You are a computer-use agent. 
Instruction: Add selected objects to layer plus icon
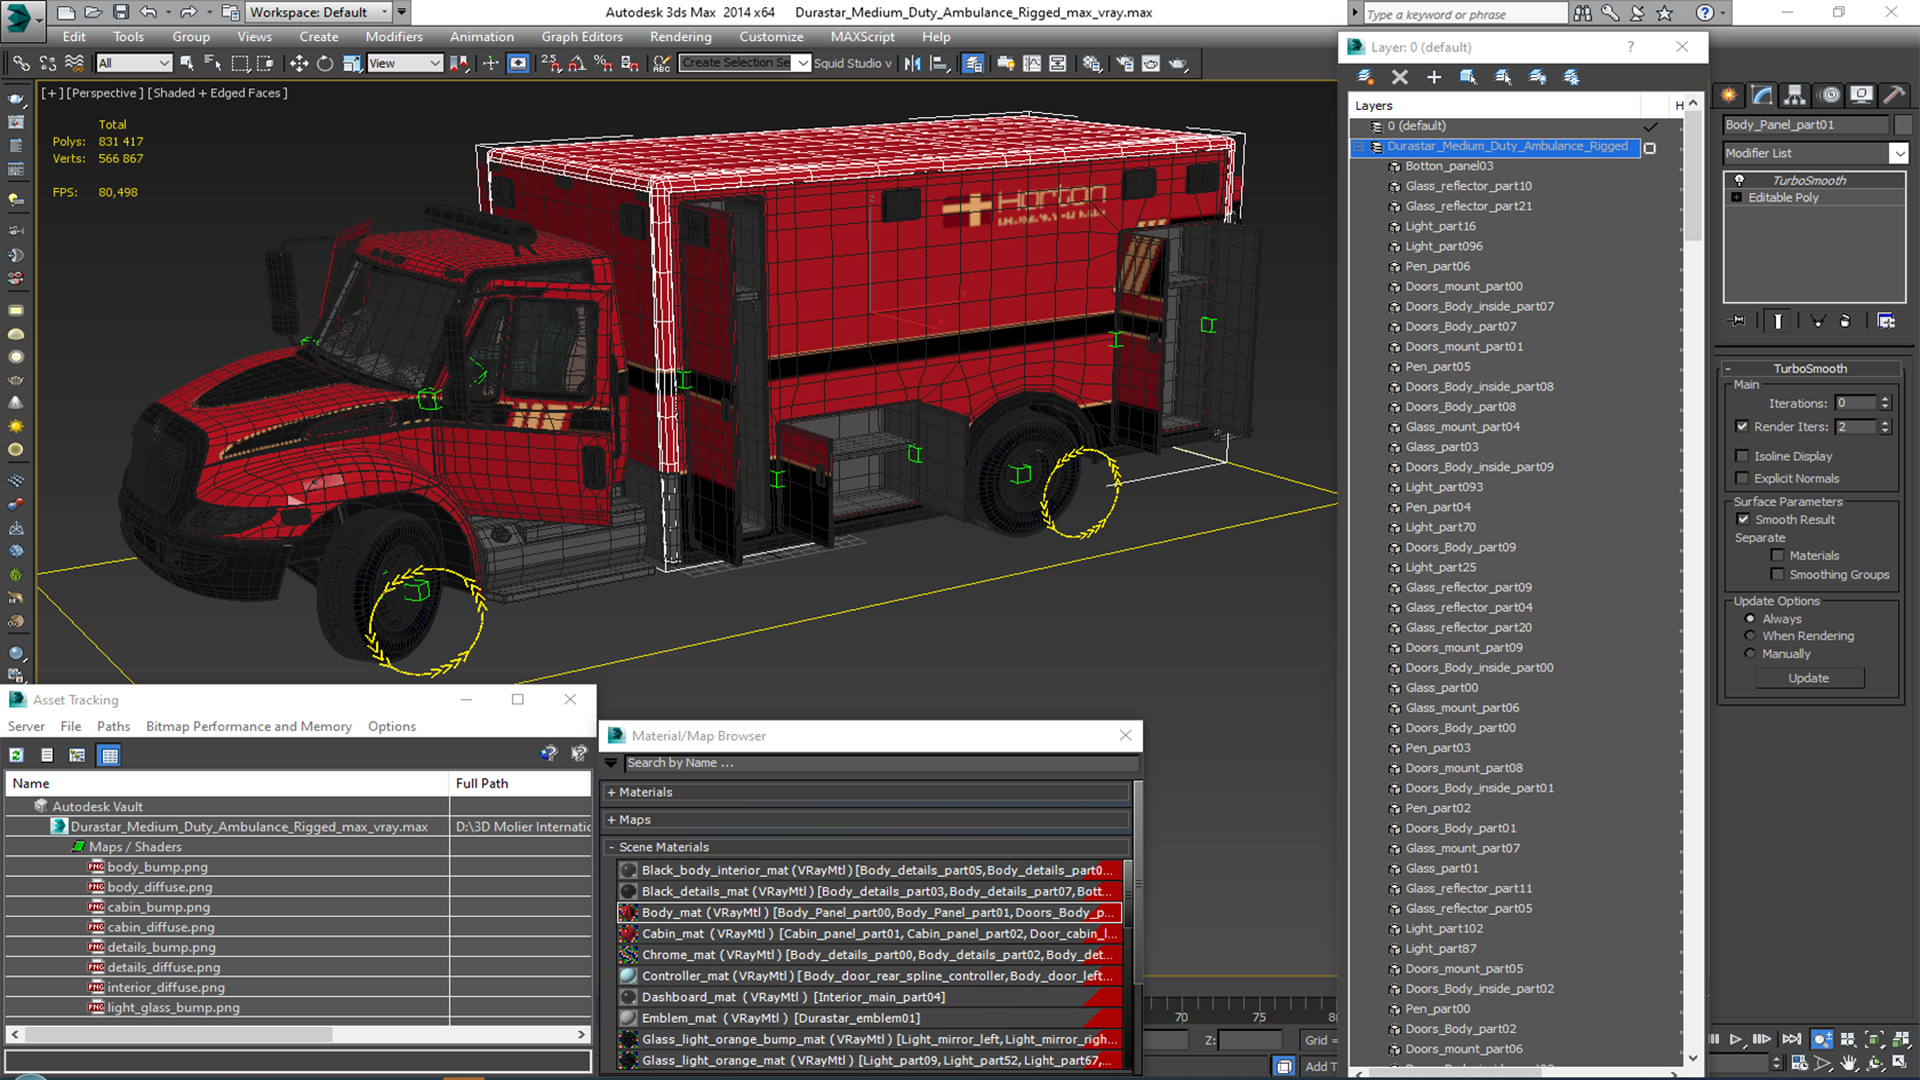pos(1433,77)
